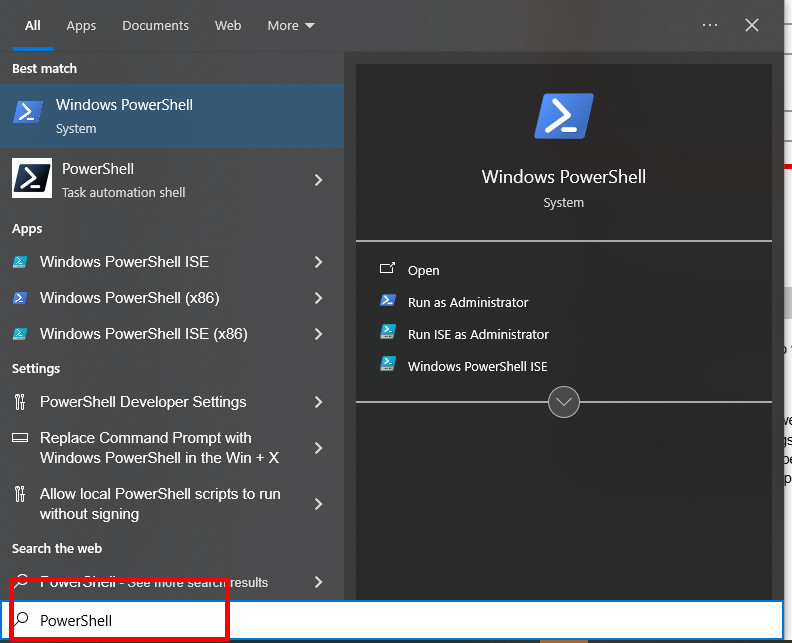
Task: Click the Windows PowerShell ISE action icon
Action: (387, 364)
